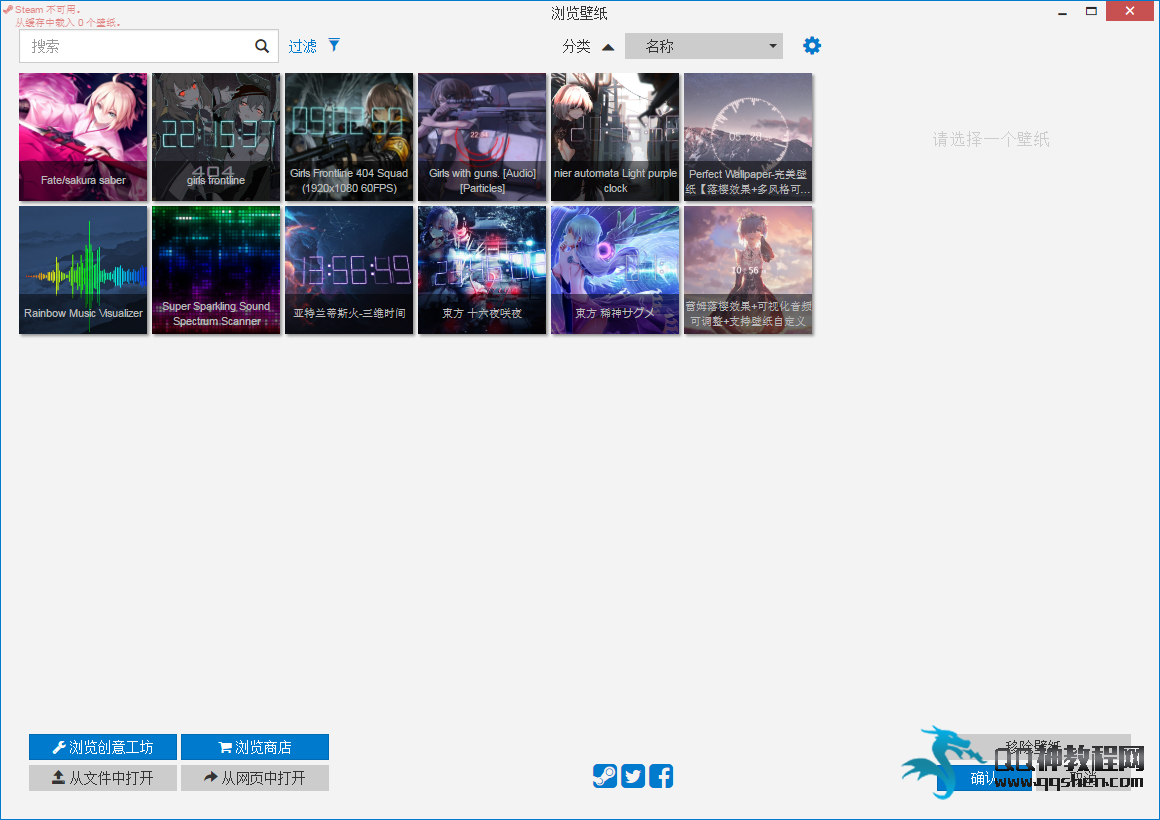Select the 亚特兰蒂斯火-三维时间 wallpaper
The width and height of the screenshot is (1160, 820).
click(x=349, y=270)
